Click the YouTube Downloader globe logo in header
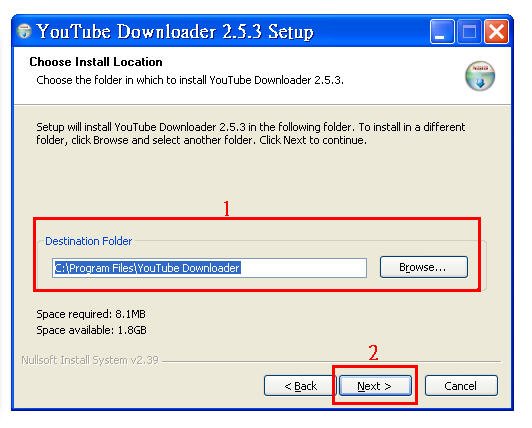532x428 pixels. coord(479,76)
